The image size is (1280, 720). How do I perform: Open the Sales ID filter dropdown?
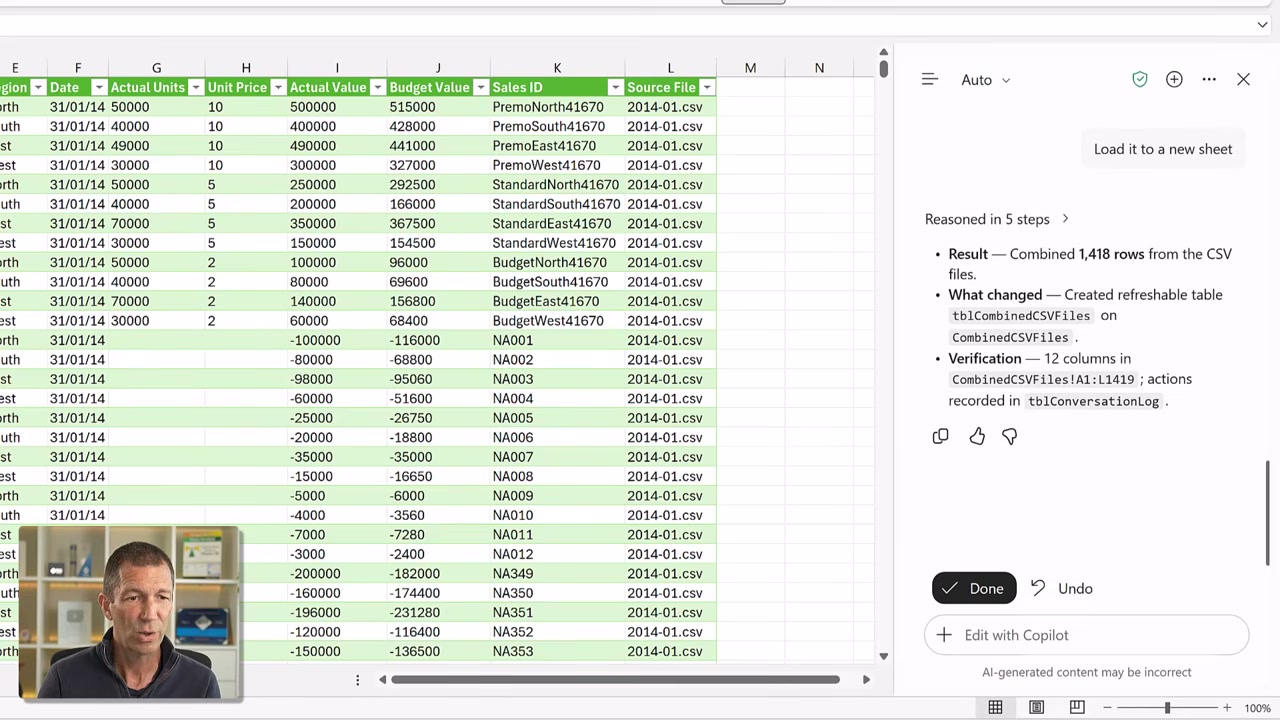click(x=616, y=88)
